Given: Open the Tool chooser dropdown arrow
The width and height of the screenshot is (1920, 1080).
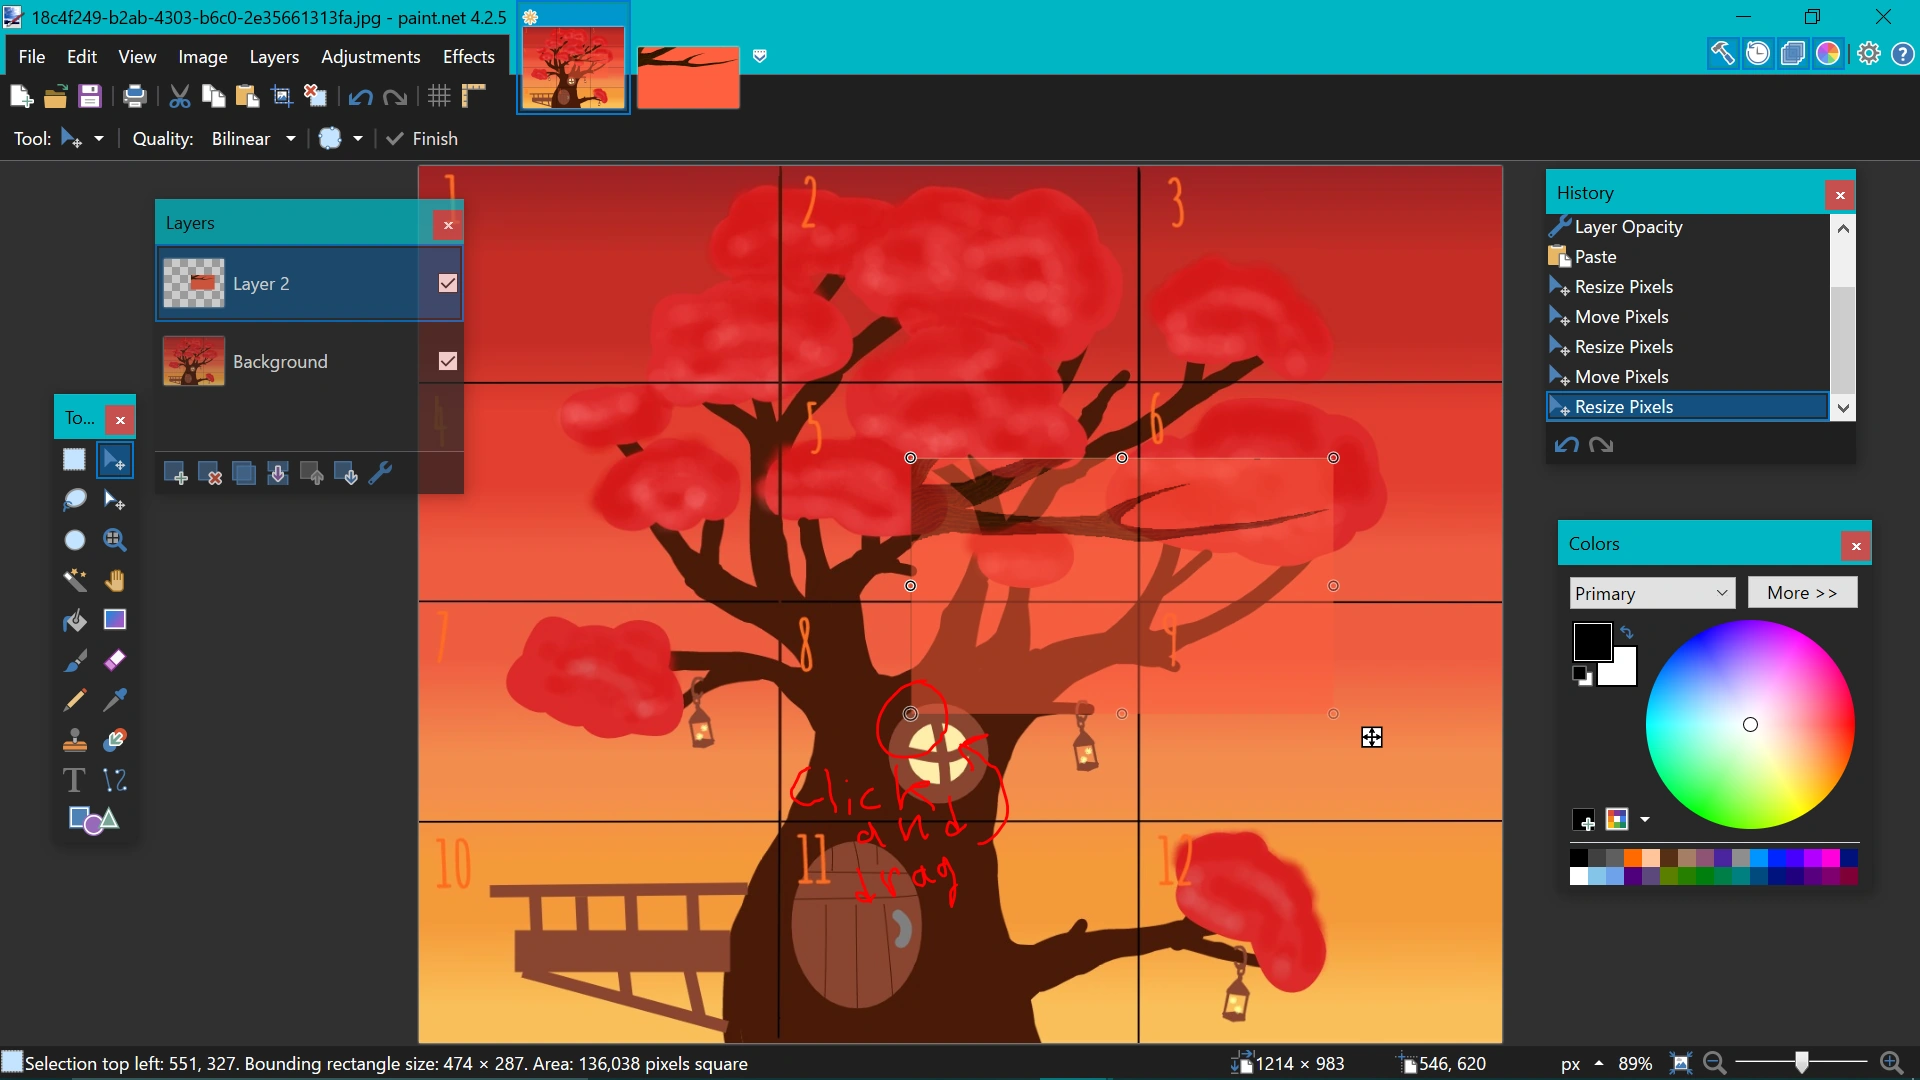Looking at the screenshot, I should [99, 139].
